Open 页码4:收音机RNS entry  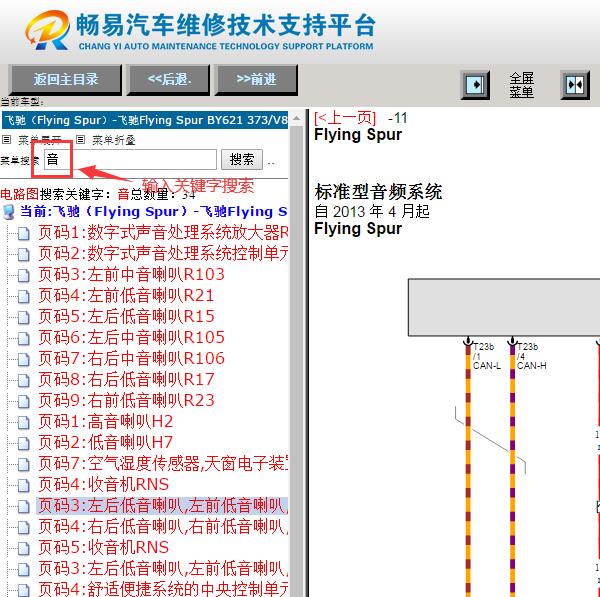103,484
